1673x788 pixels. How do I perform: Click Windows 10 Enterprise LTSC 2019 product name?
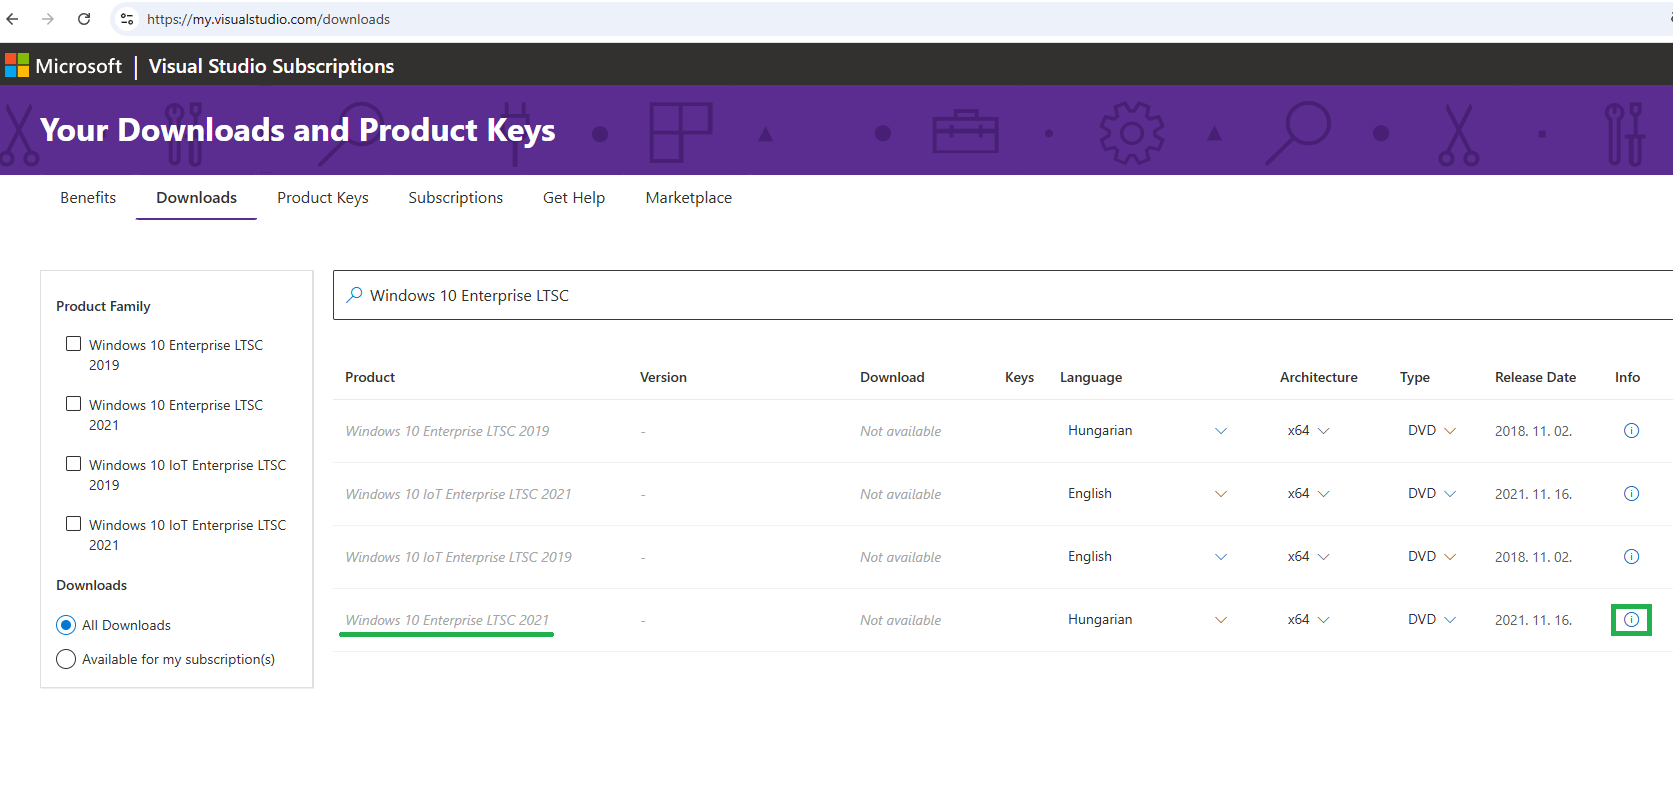tap(447, 431)
